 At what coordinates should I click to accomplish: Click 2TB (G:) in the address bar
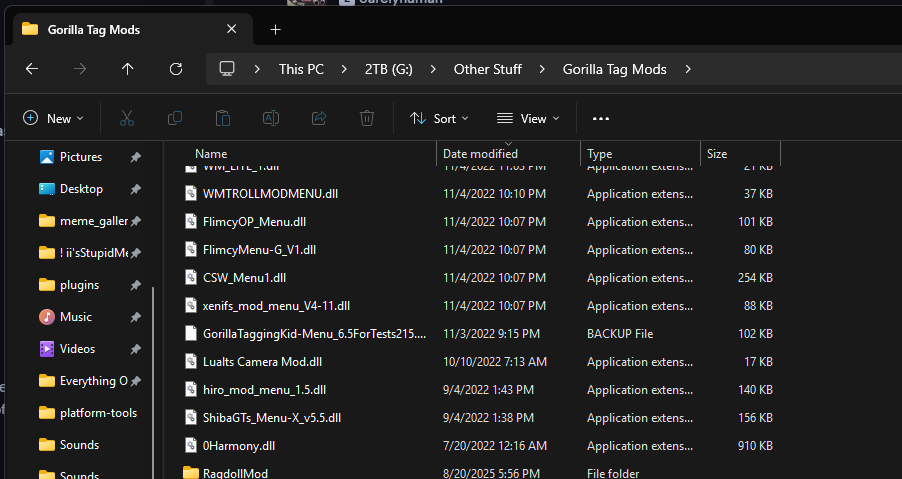pyautogui.click(x=389, y=69)
